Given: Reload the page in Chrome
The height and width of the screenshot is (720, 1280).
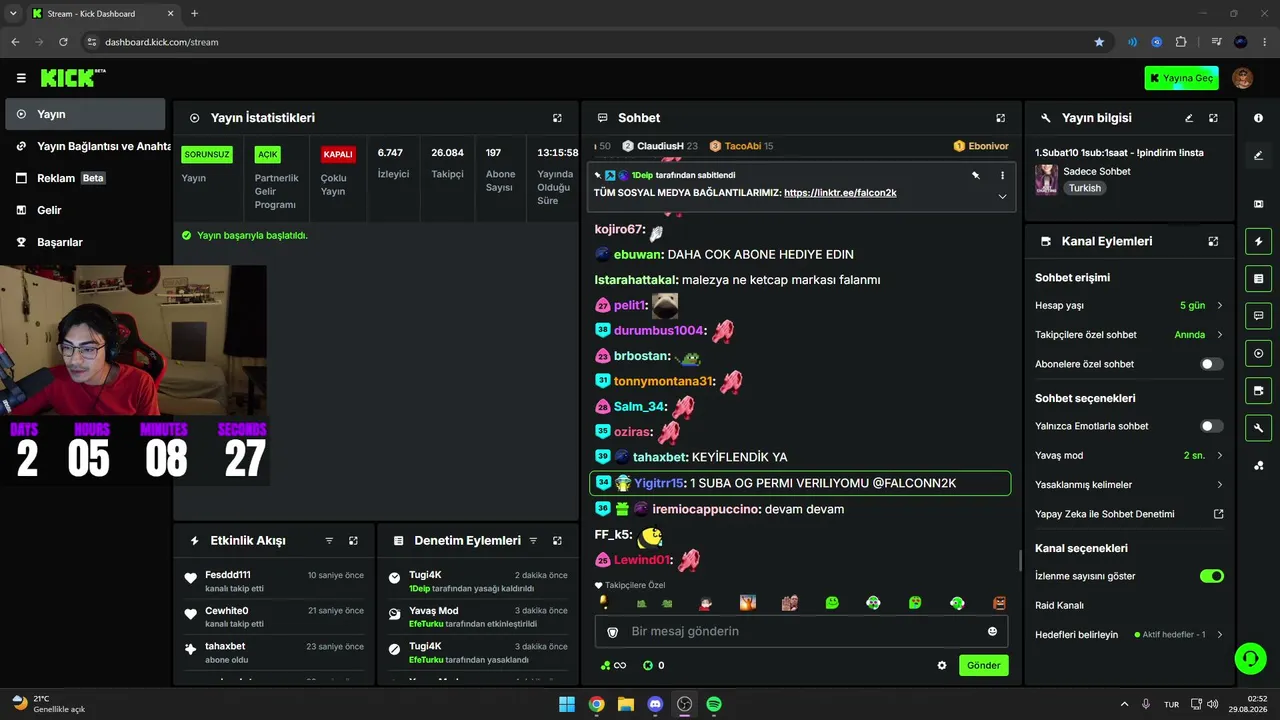Looking at the screenshot, I should (x=63, y=42).
